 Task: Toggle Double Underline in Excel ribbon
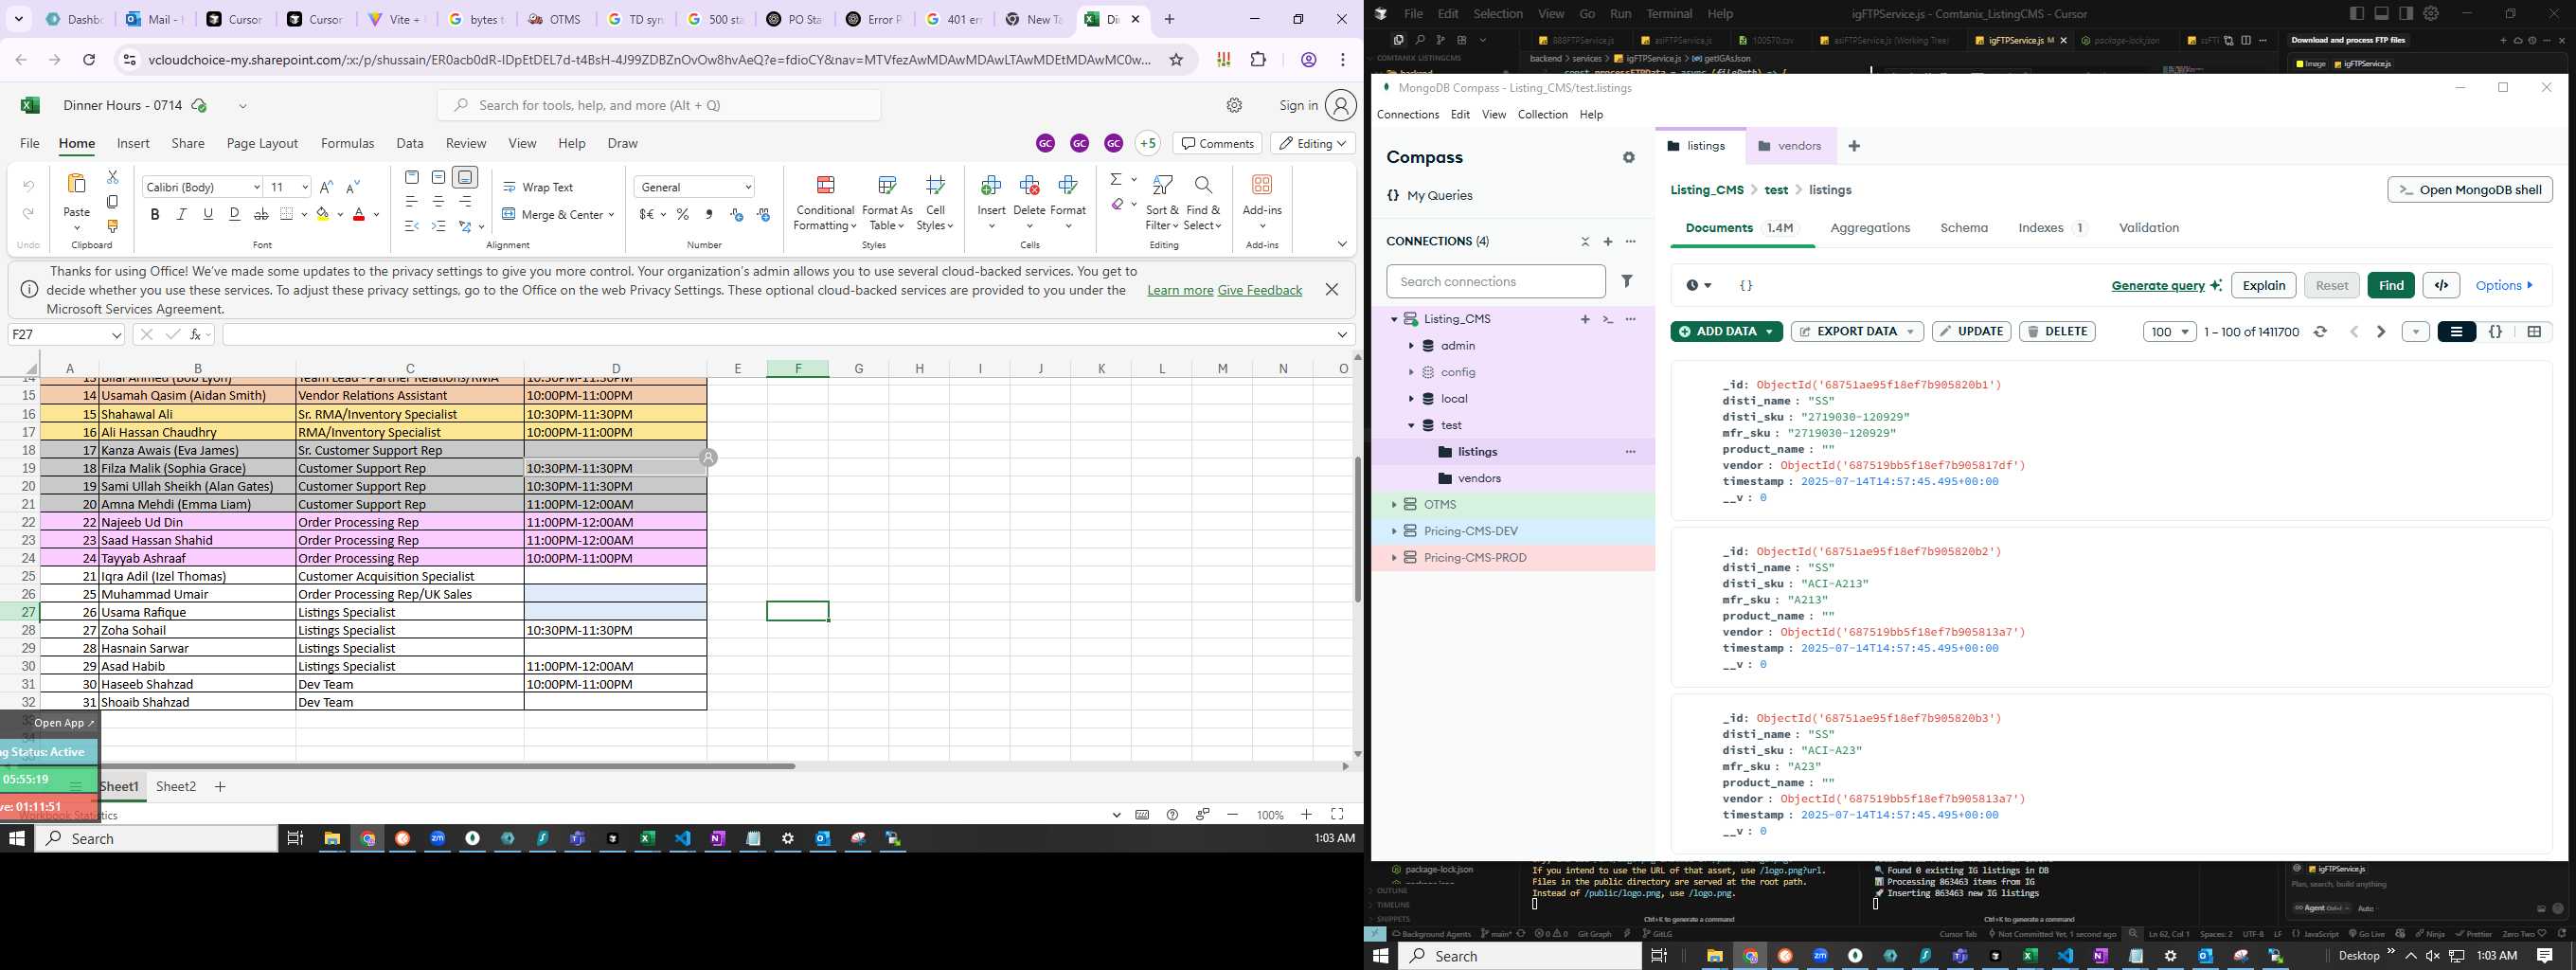tap(234, 214)
